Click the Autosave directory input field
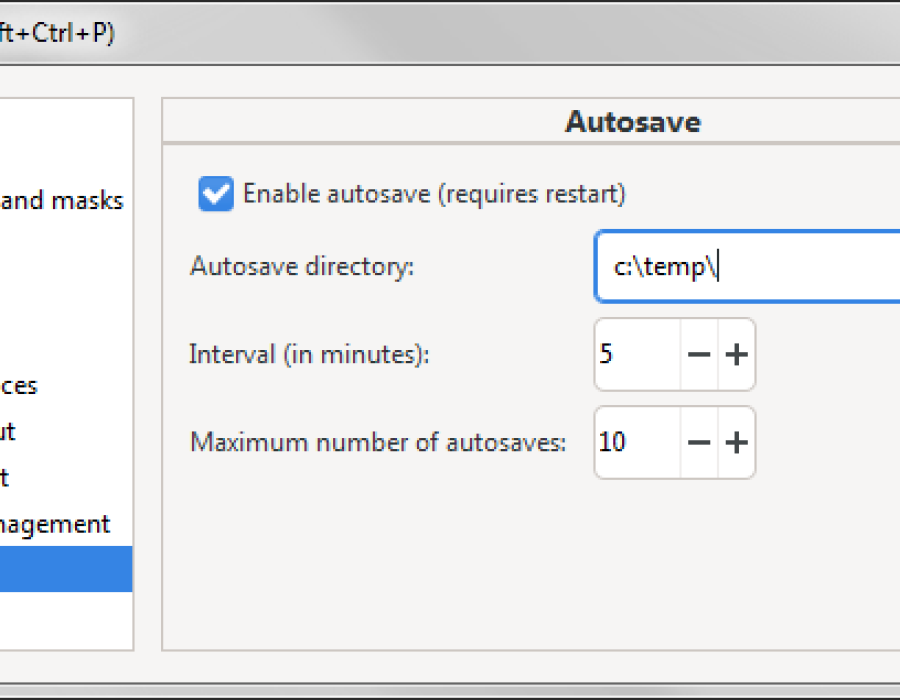This screenshot has height=700, width=900. coord(747,266)
